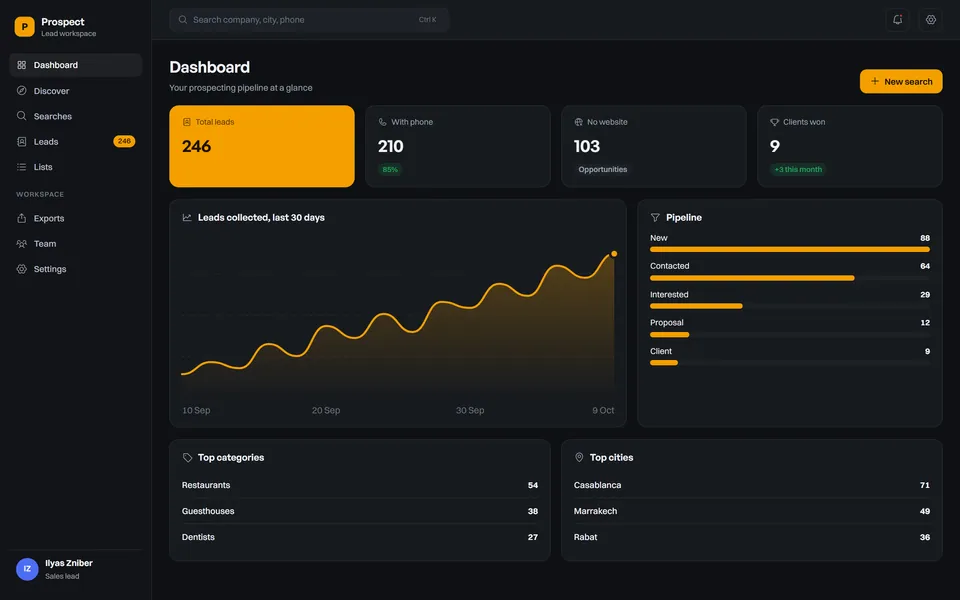Viewport: 960px width, 600px height.
Task: Click the Dashboard grid icon in sidebar
Action: click(x=21, y=65)
